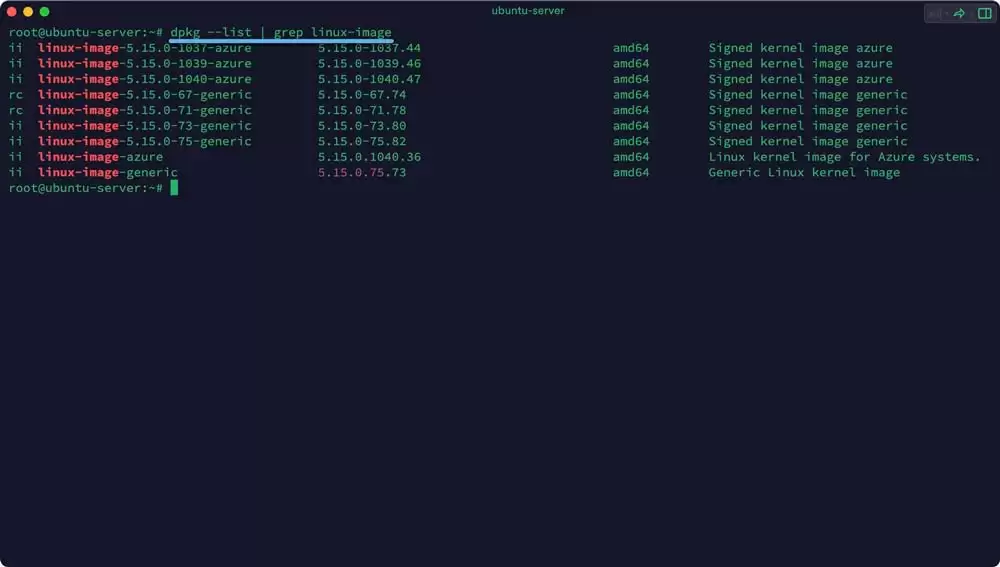The image size is (1000, 567).
Task: Click amd64 in the linux-image-azure row
Action: click(631, 157)
